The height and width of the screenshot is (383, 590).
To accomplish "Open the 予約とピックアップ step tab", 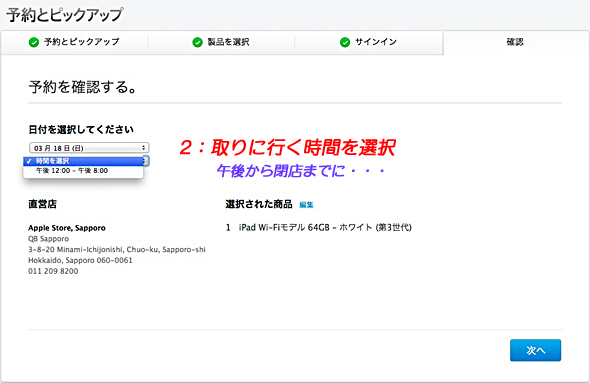I will [75, 42].
